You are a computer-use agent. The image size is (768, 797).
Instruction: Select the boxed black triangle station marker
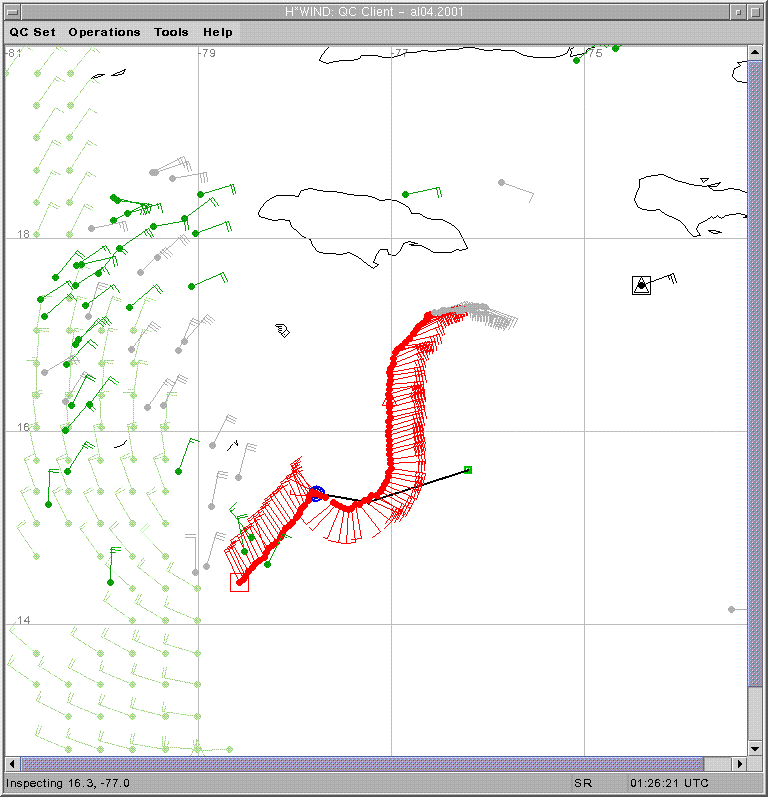tap(641, 285)
